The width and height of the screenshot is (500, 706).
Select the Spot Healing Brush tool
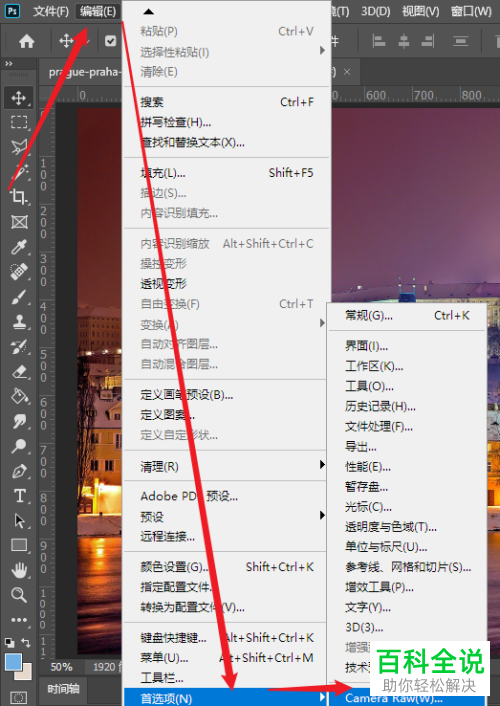click(x=18, y=271)
